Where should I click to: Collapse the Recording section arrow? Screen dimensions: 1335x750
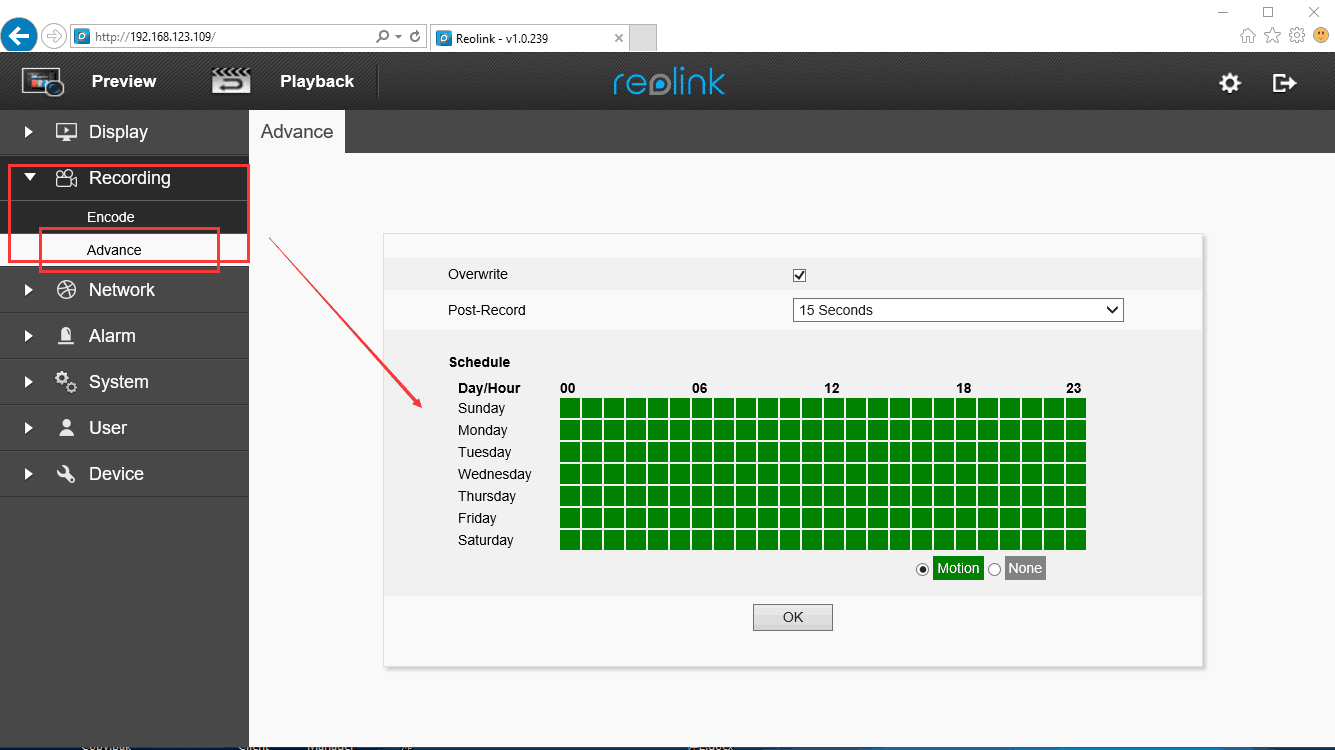click(29, 178)
